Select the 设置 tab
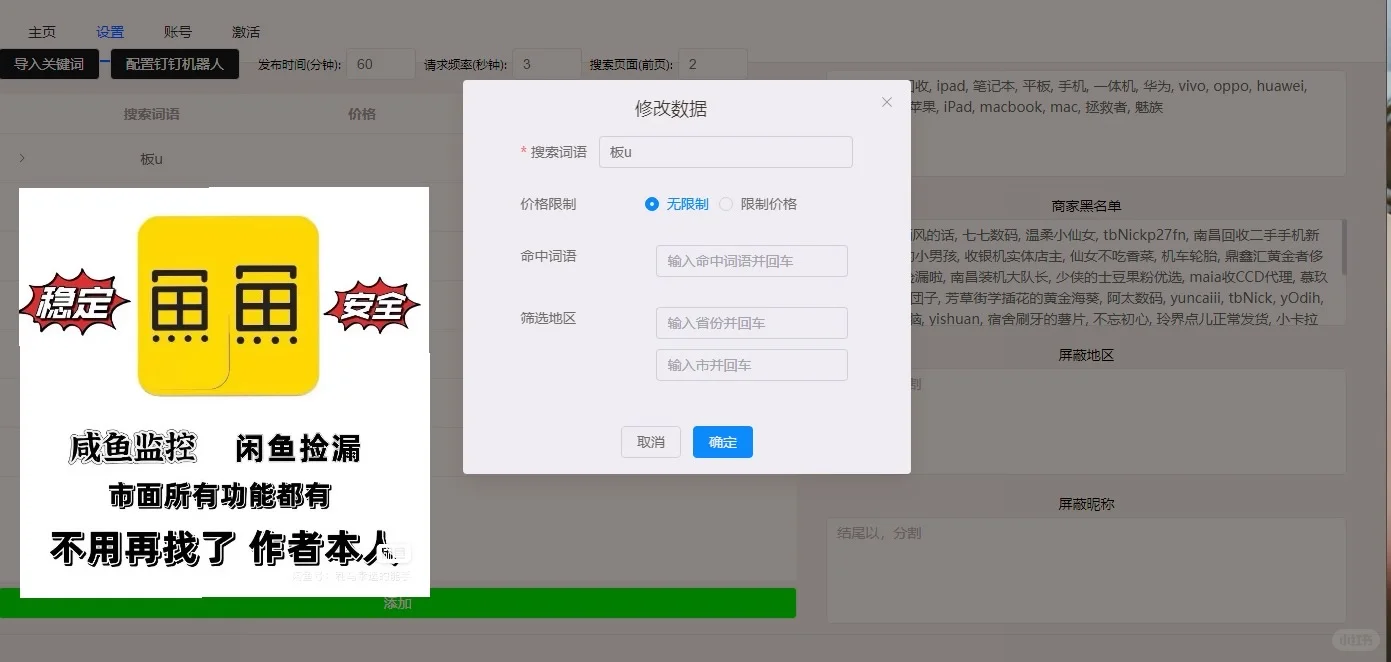This screenshot has height=662, width=1391. click(110, 30)
